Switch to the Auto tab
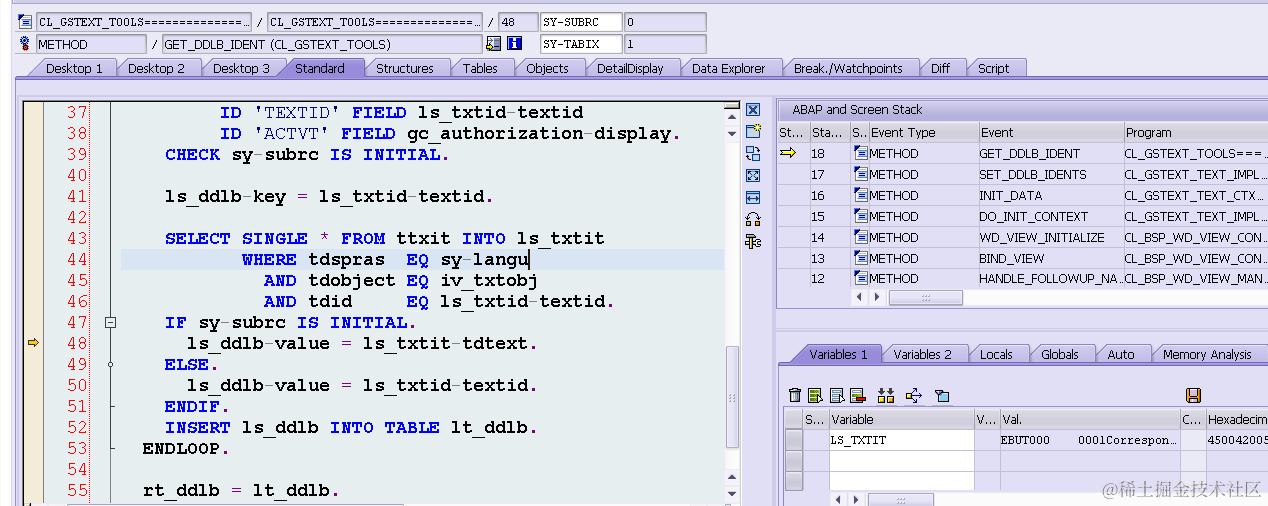 [x=1121, y=354]
